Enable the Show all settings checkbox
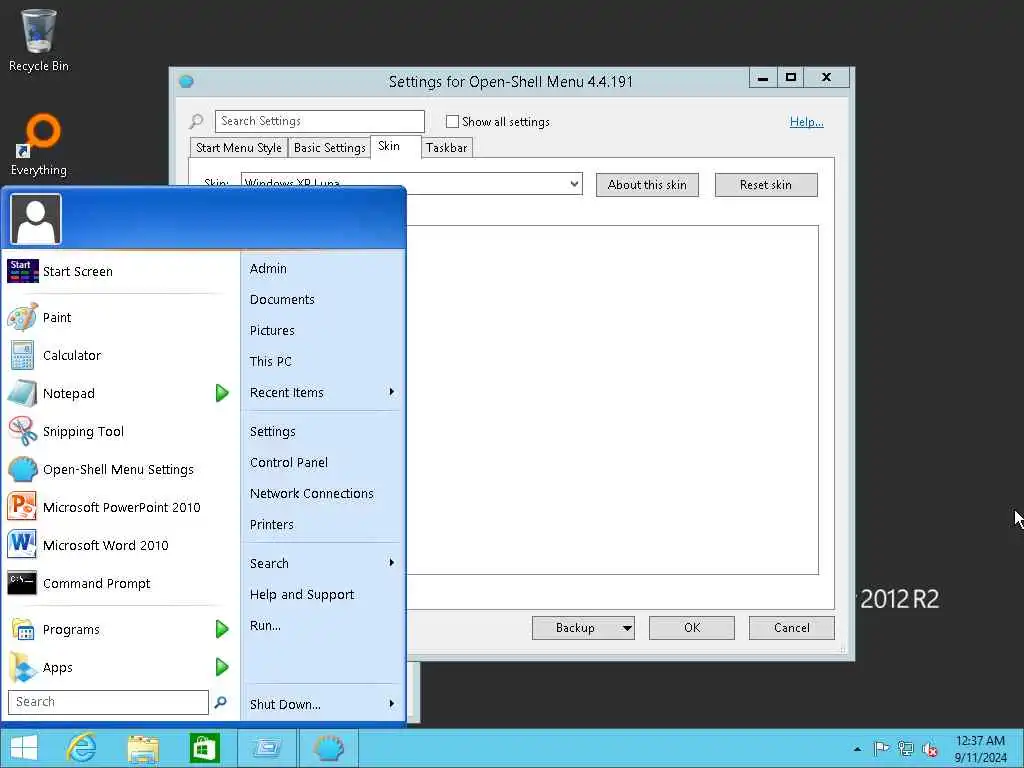 point(452,121)
